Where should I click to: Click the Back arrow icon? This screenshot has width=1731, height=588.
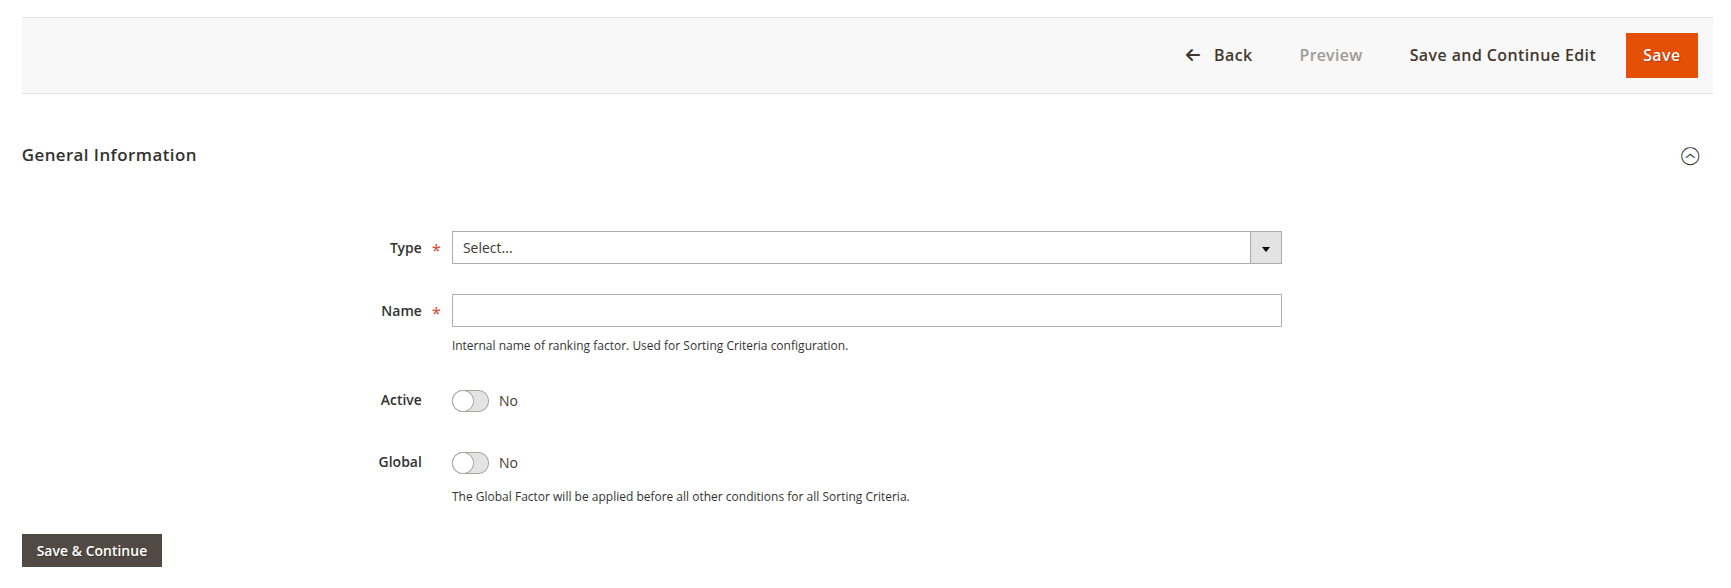pos(1192,55)
